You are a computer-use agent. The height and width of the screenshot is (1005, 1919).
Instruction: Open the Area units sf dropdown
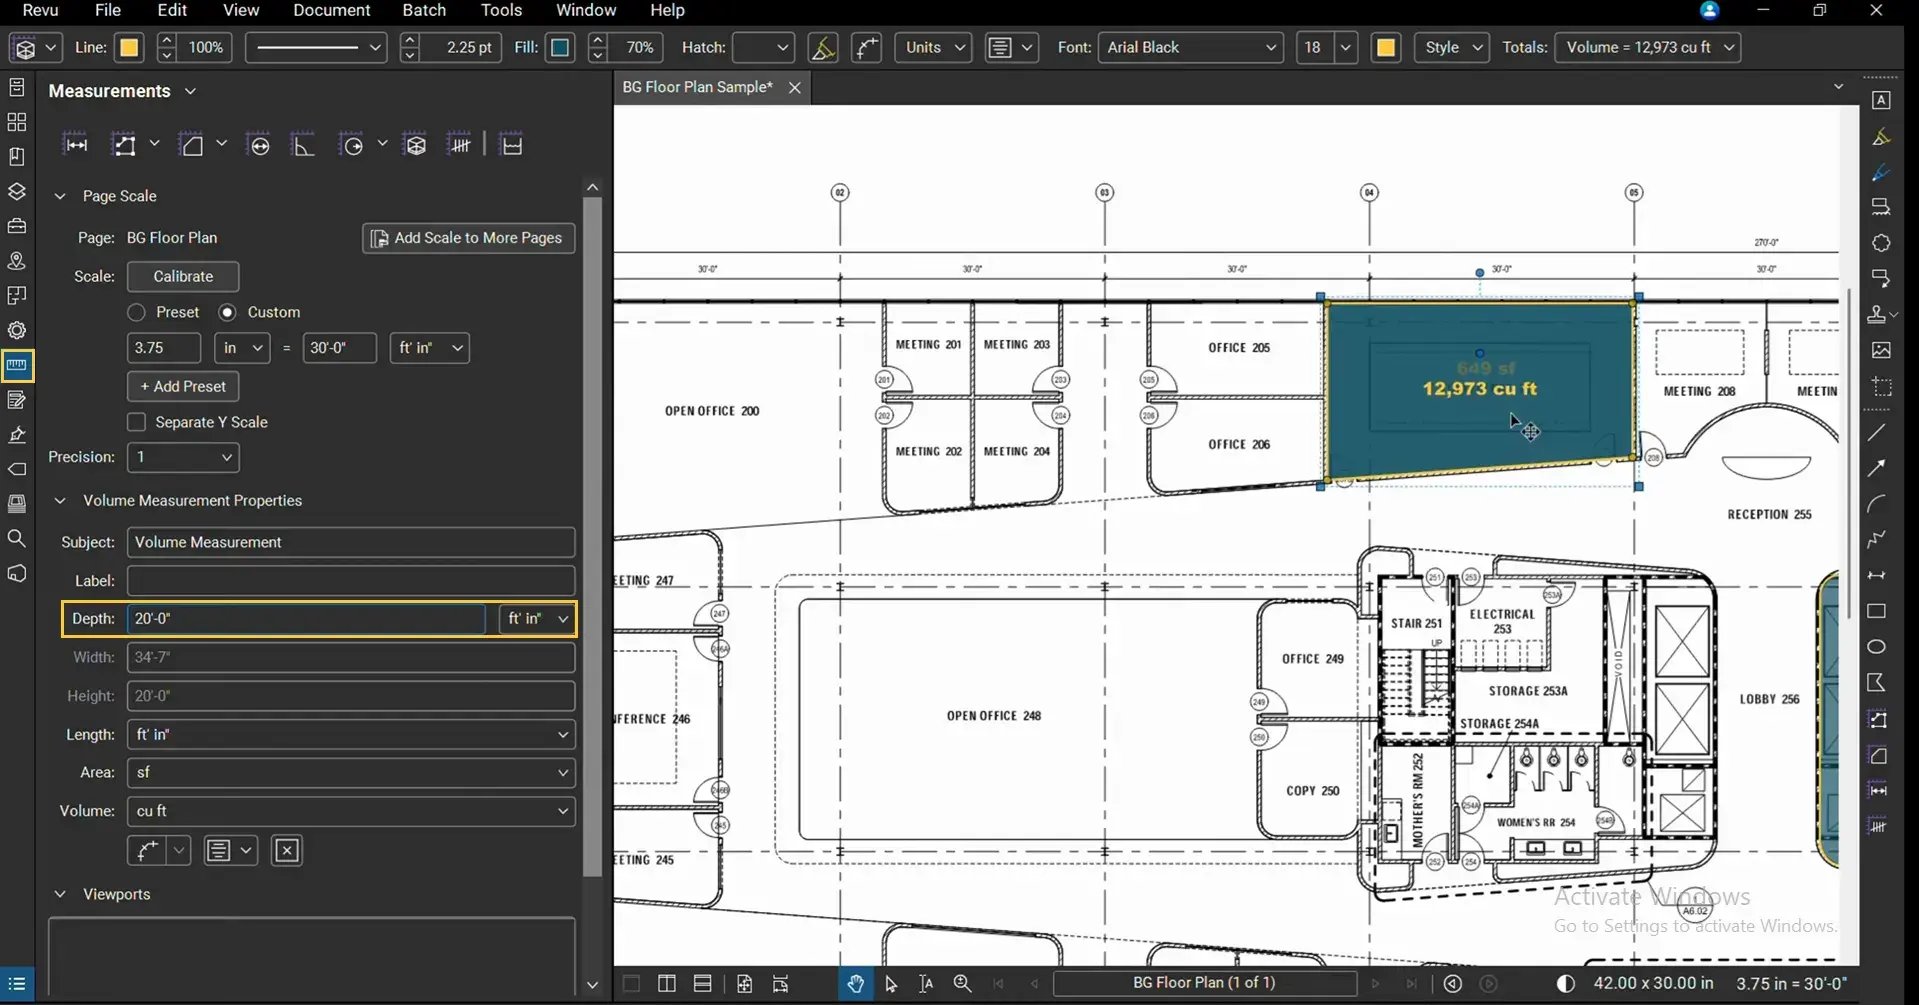pos(351,772)
